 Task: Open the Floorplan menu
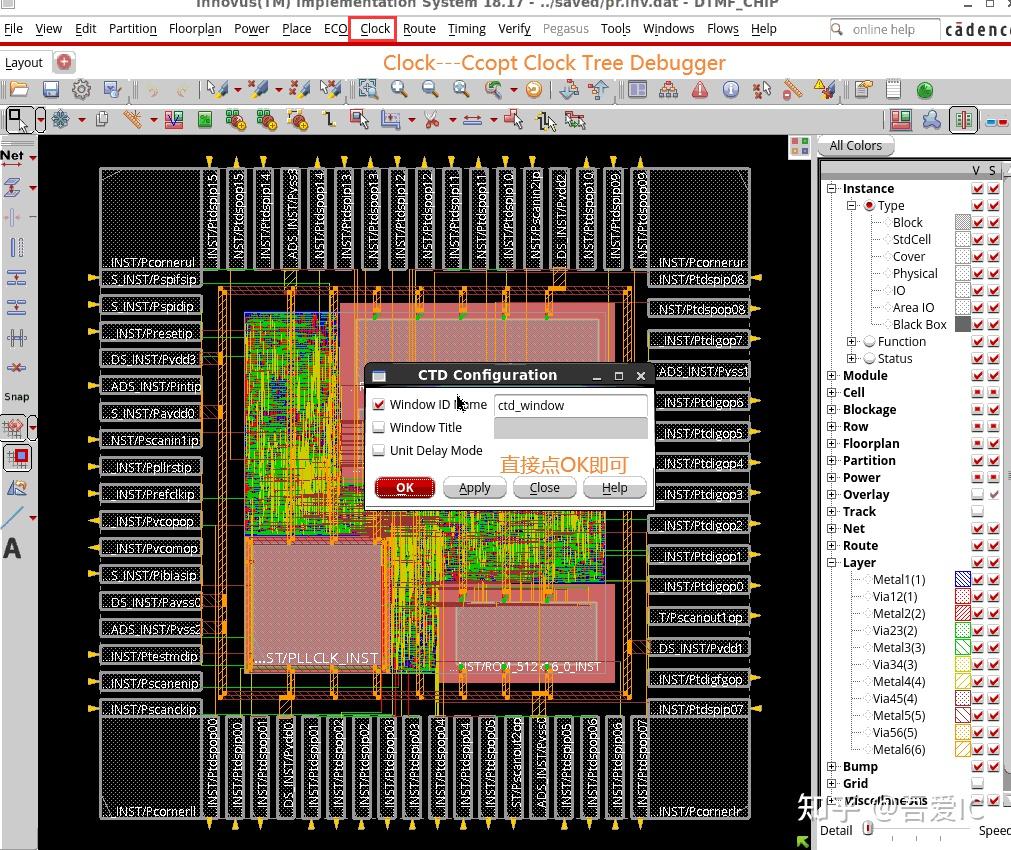click(x=195, y=29)
